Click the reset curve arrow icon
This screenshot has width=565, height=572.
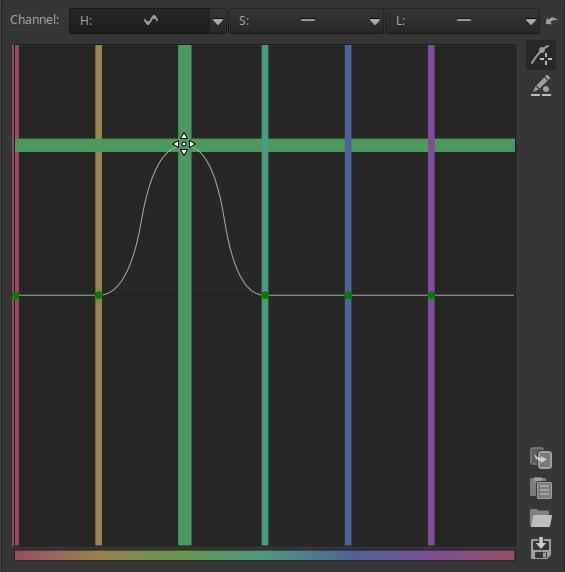point(552,21)
